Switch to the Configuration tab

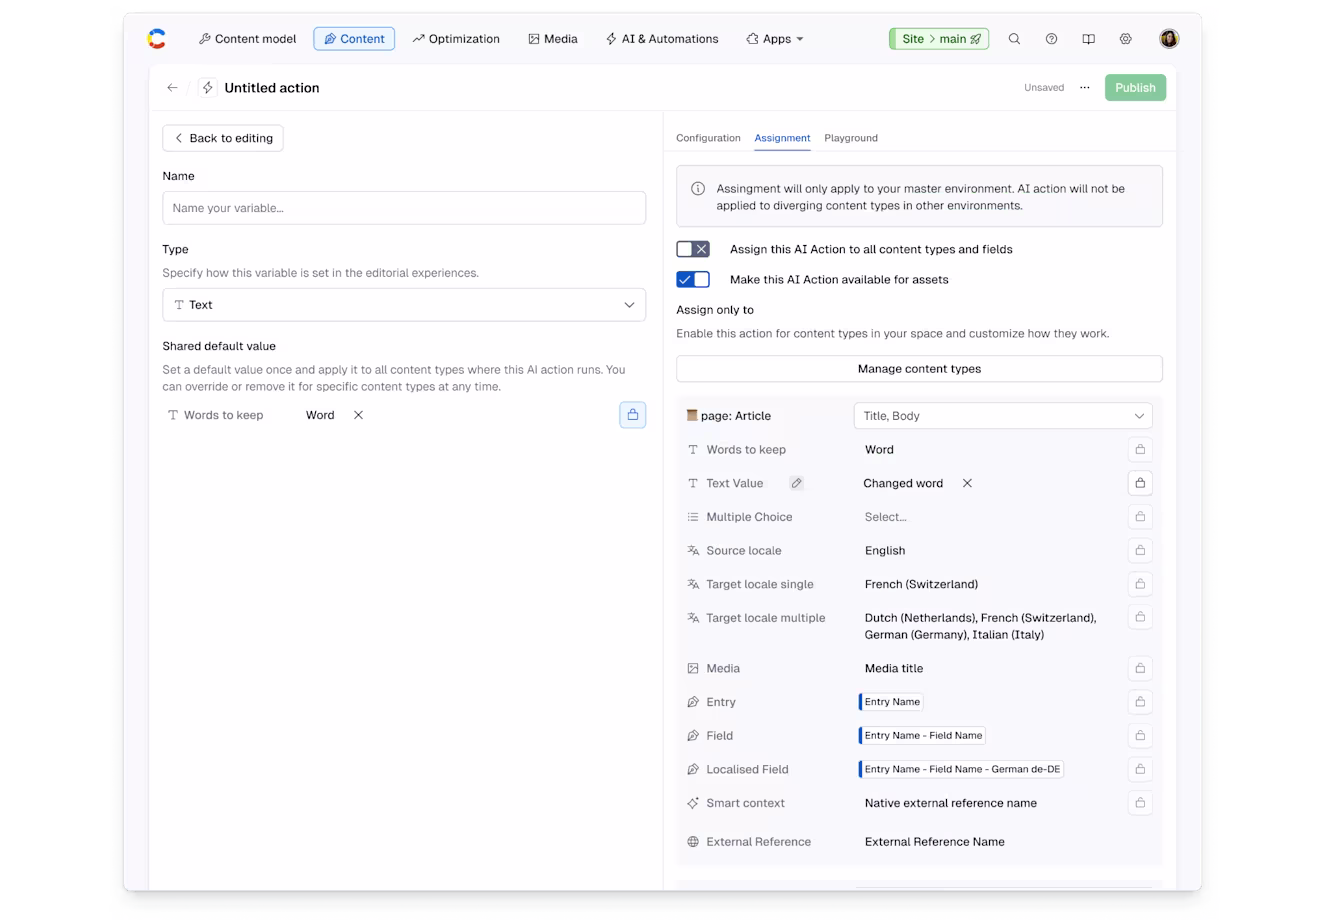click(708, 138)
